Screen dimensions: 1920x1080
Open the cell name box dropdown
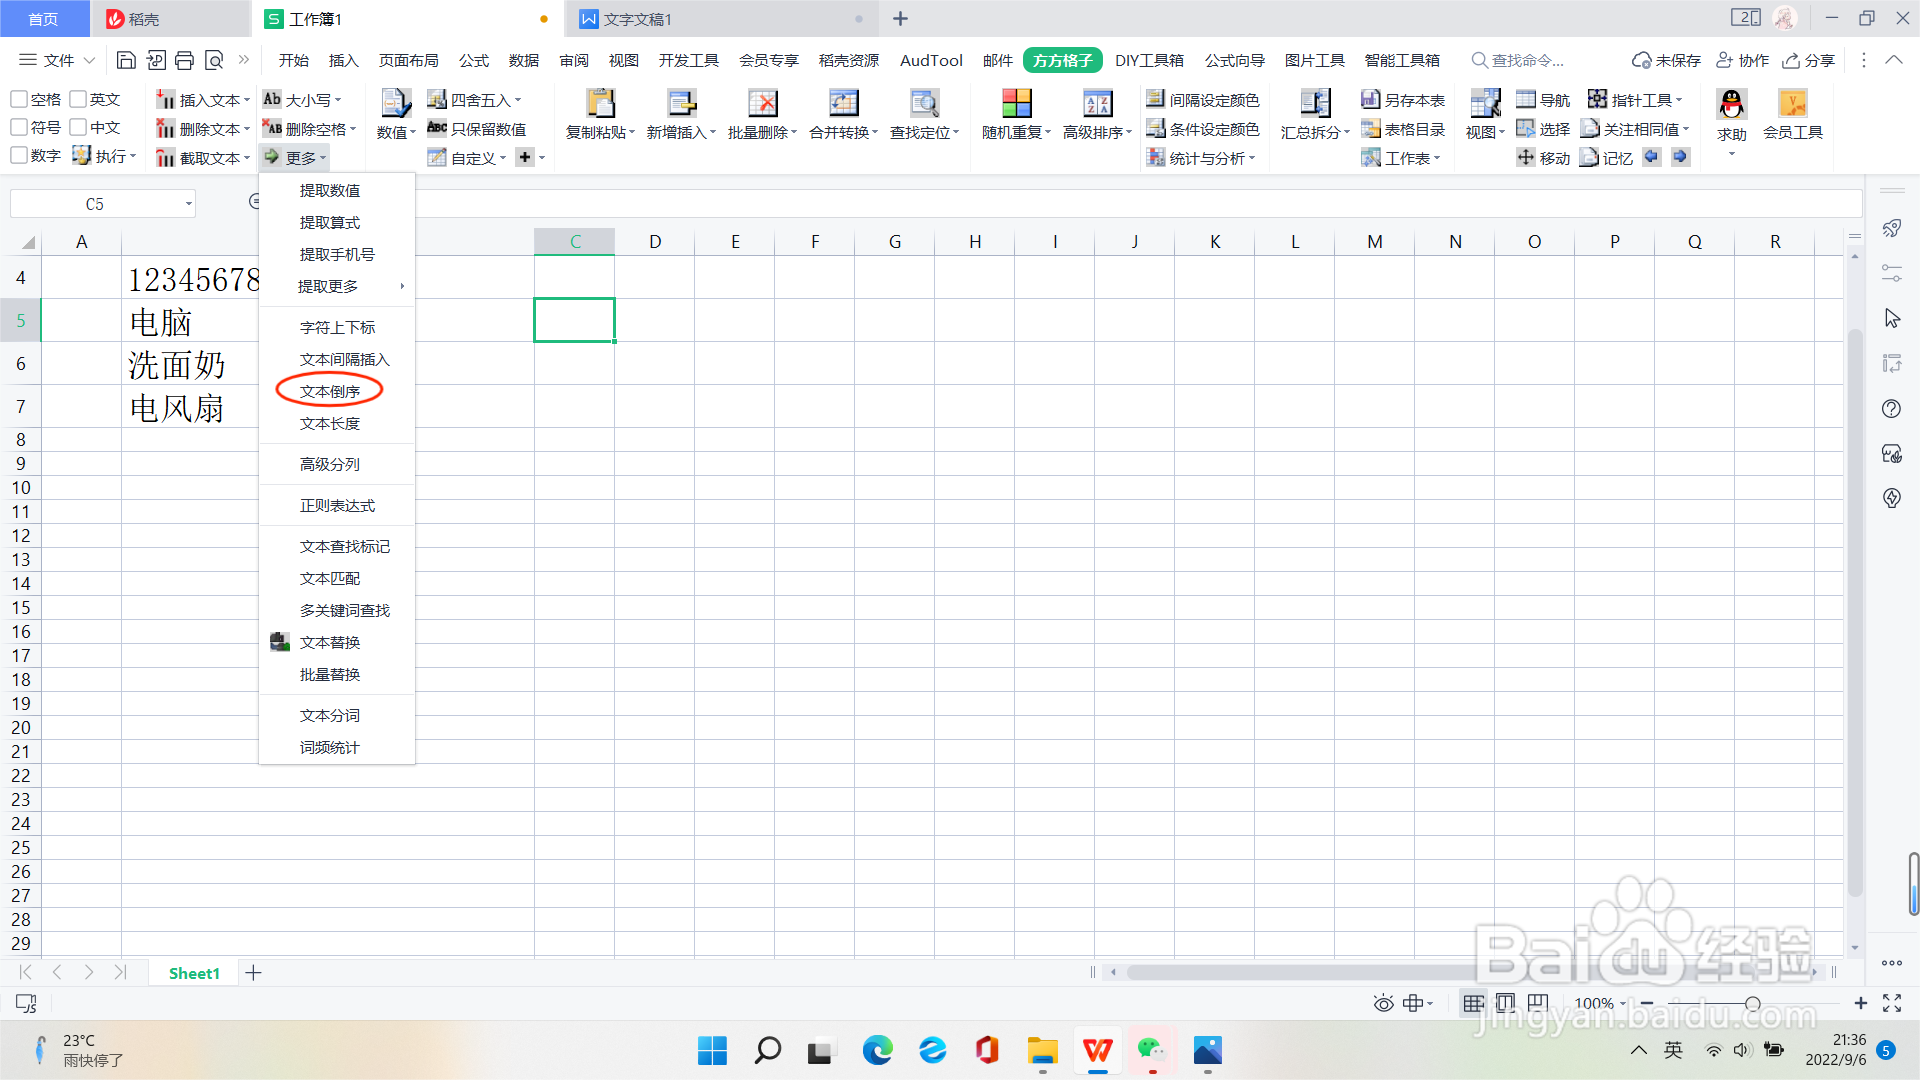point(188,204)
